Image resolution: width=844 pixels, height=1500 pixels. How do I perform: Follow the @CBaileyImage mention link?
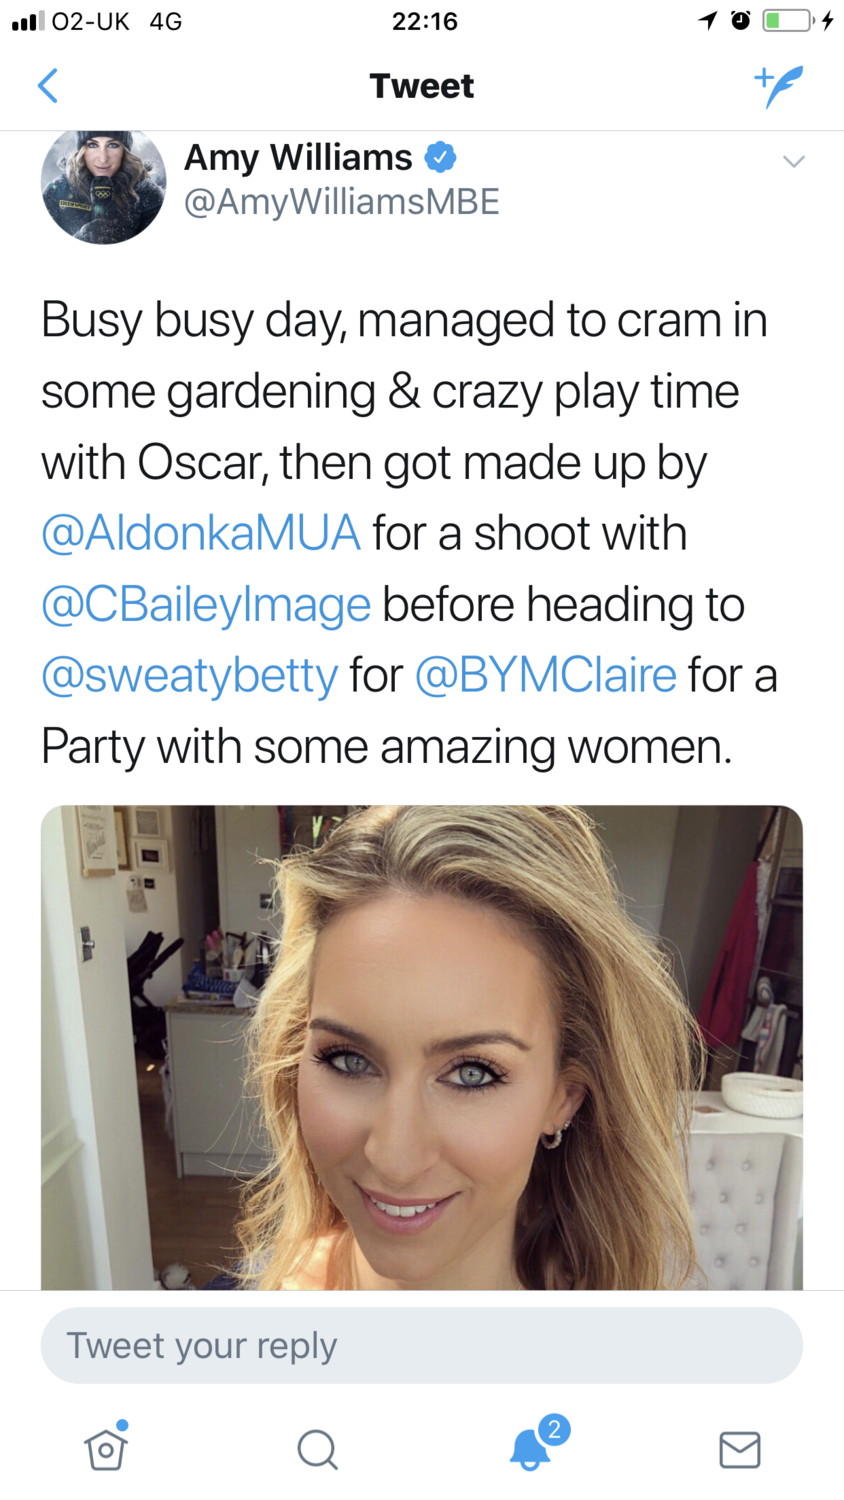[206, 604]
